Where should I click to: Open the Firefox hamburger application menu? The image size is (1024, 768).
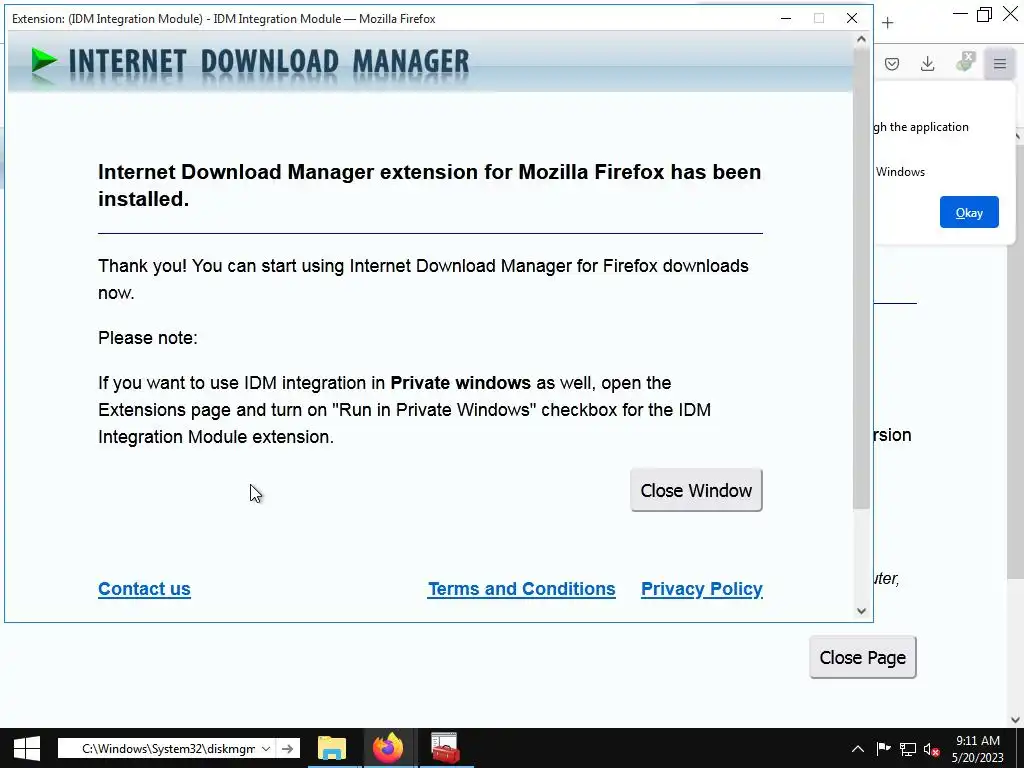[999, 63]
